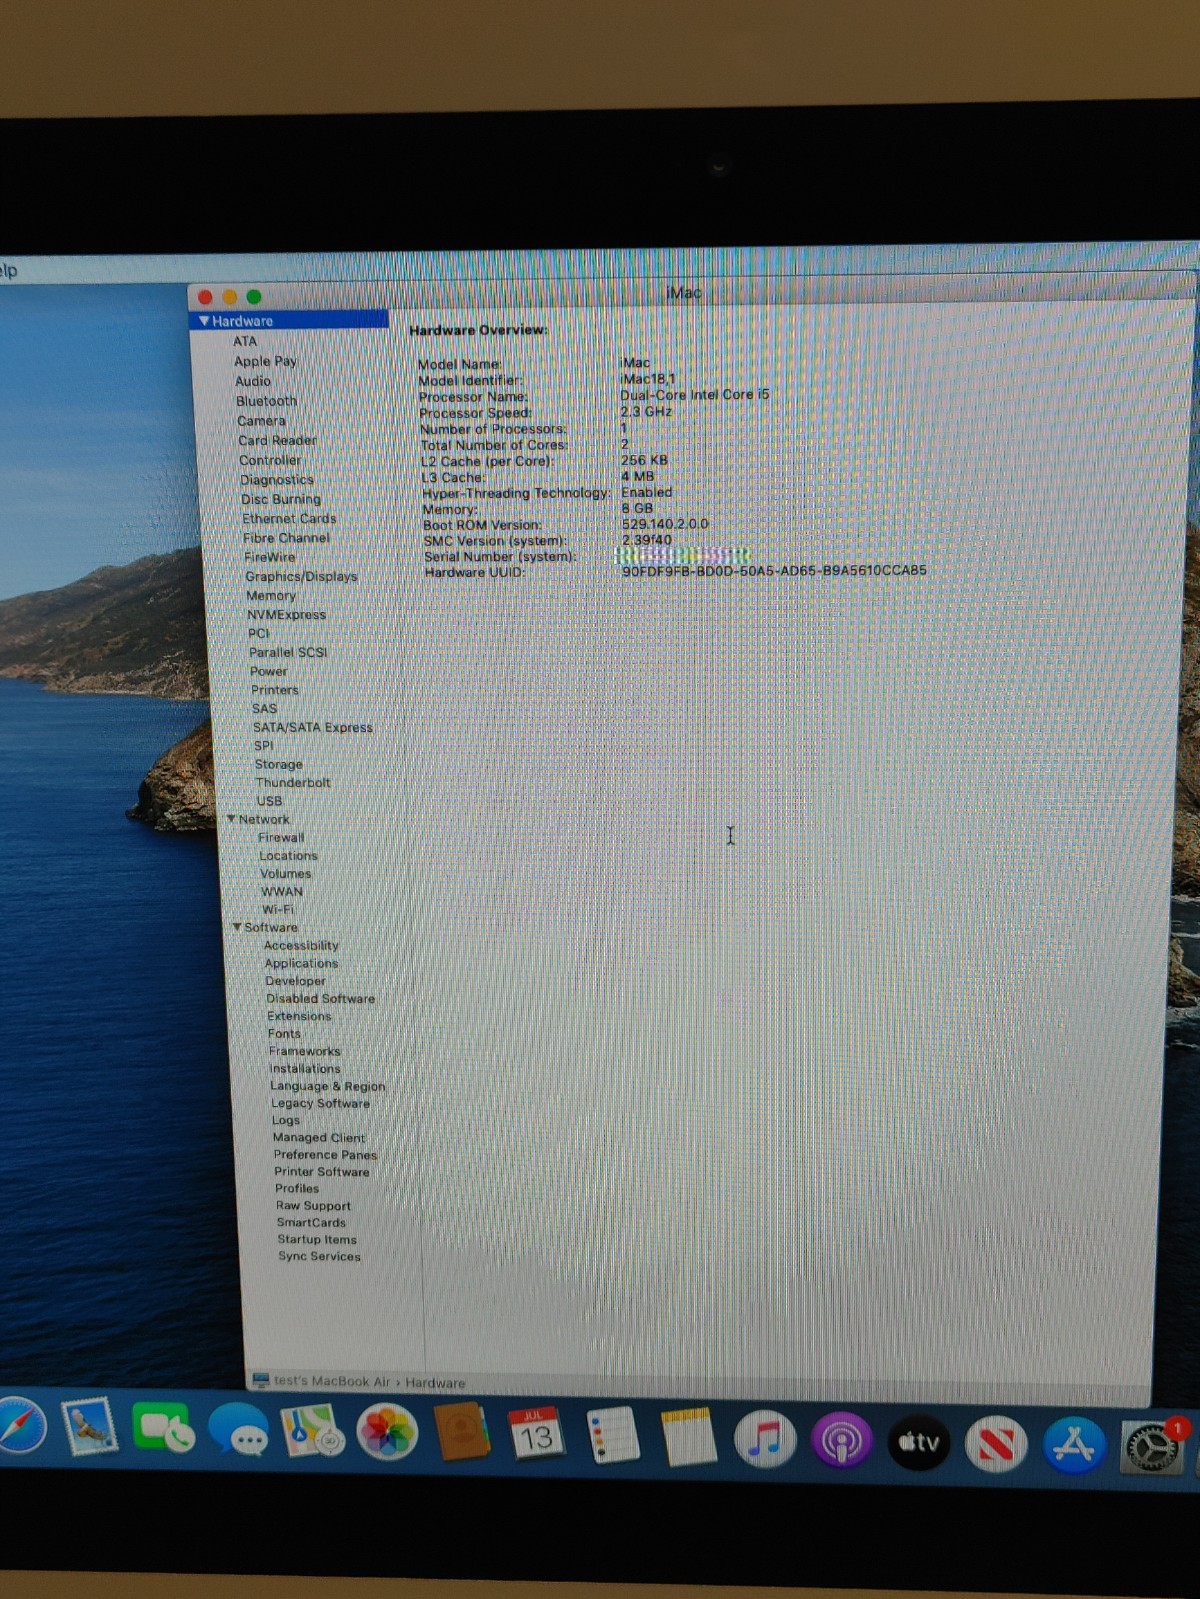This screenshot has width=1200, height=1599.
Task: Select Extensions under Software
Action: (299, 1016)
